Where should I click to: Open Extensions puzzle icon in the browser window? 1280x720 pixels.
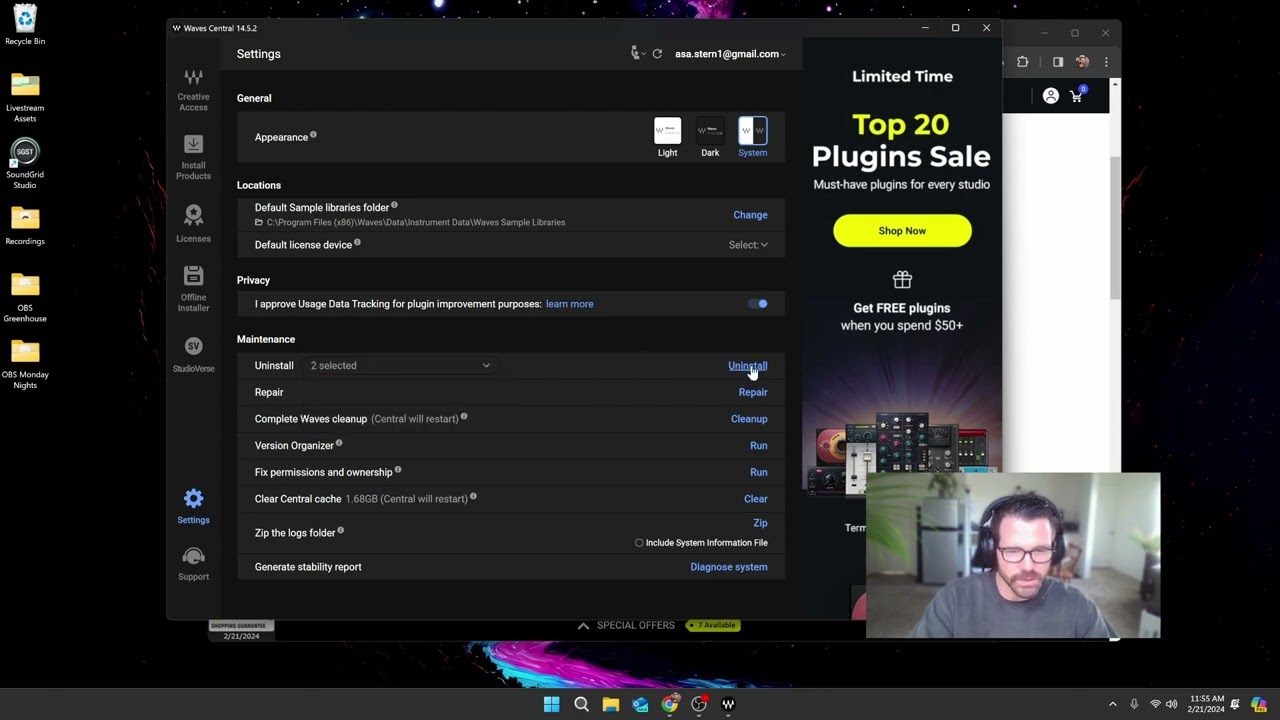click(1022, 62)
